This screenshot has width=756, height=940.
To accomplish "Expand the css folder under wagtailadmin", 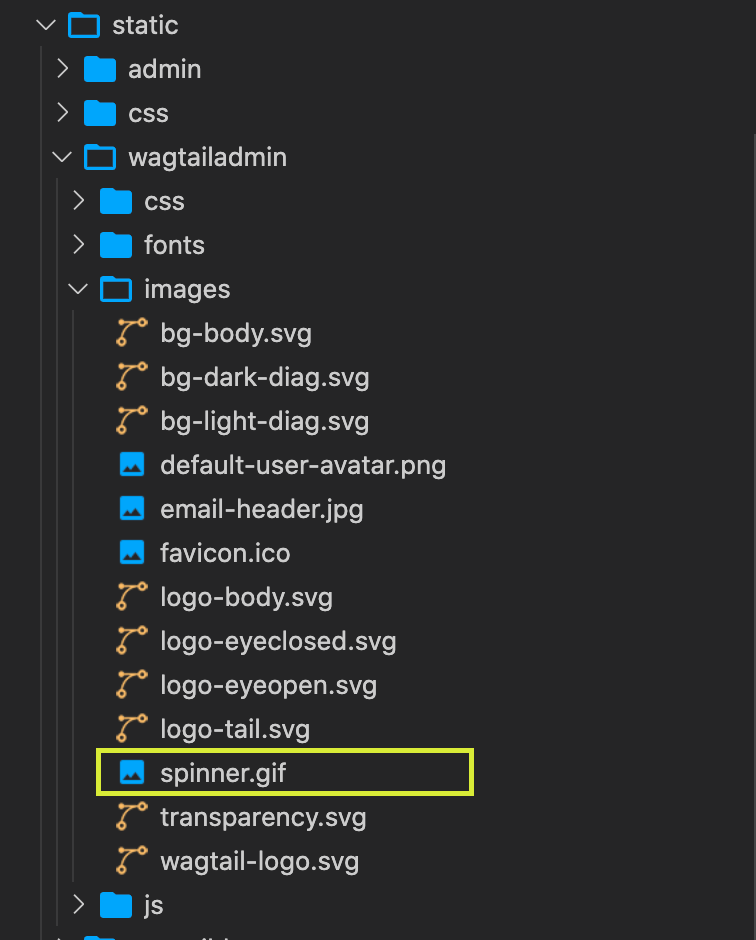I will pyautogui.click(x=79, y=201).
